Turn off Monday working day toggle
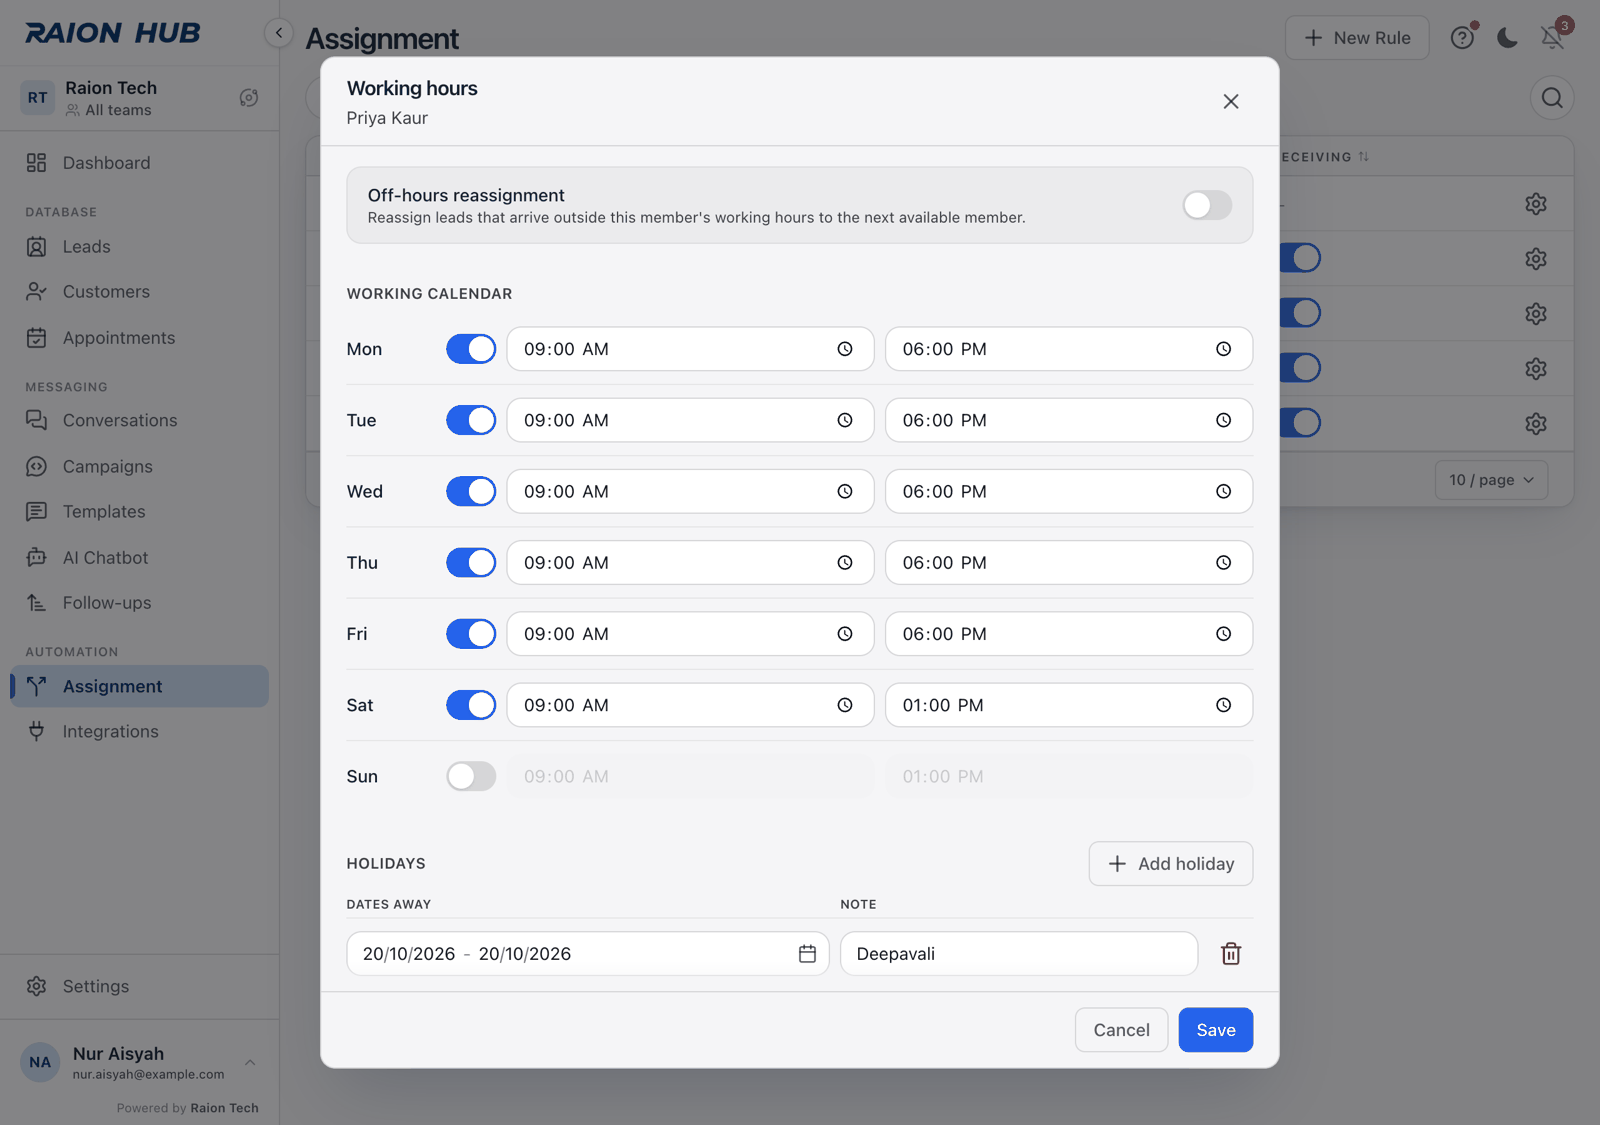The height and width of the screenshot is (1125, 1600). pos(471,349)
